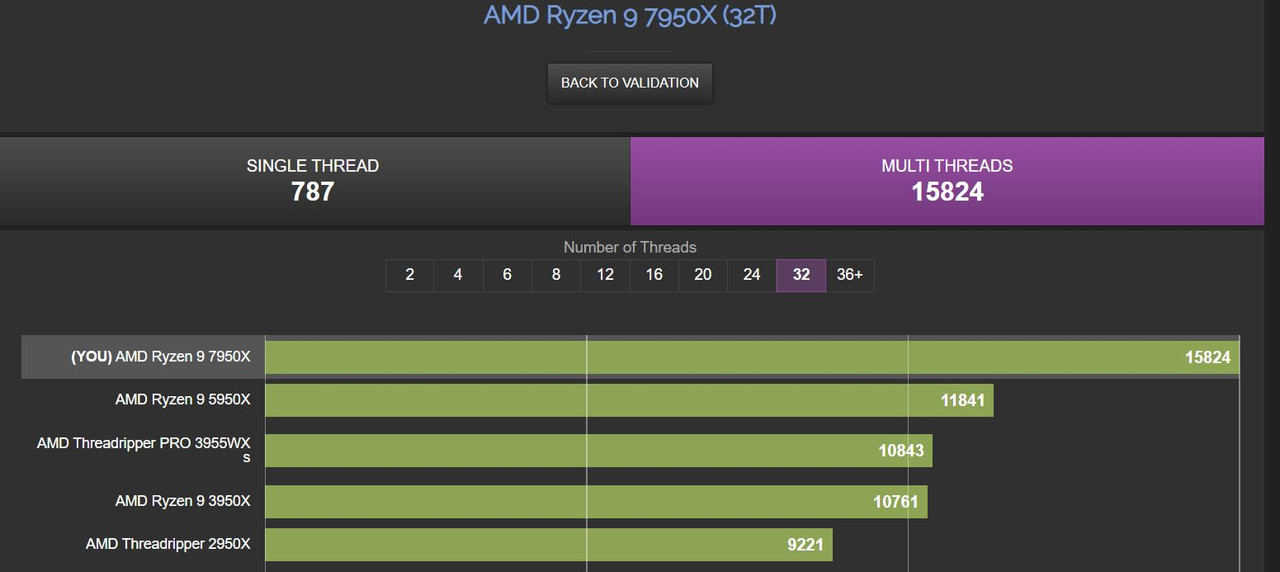Screen dimensions: 1280x572
Task: Click the Number of Threads heading
Action: 630,247
